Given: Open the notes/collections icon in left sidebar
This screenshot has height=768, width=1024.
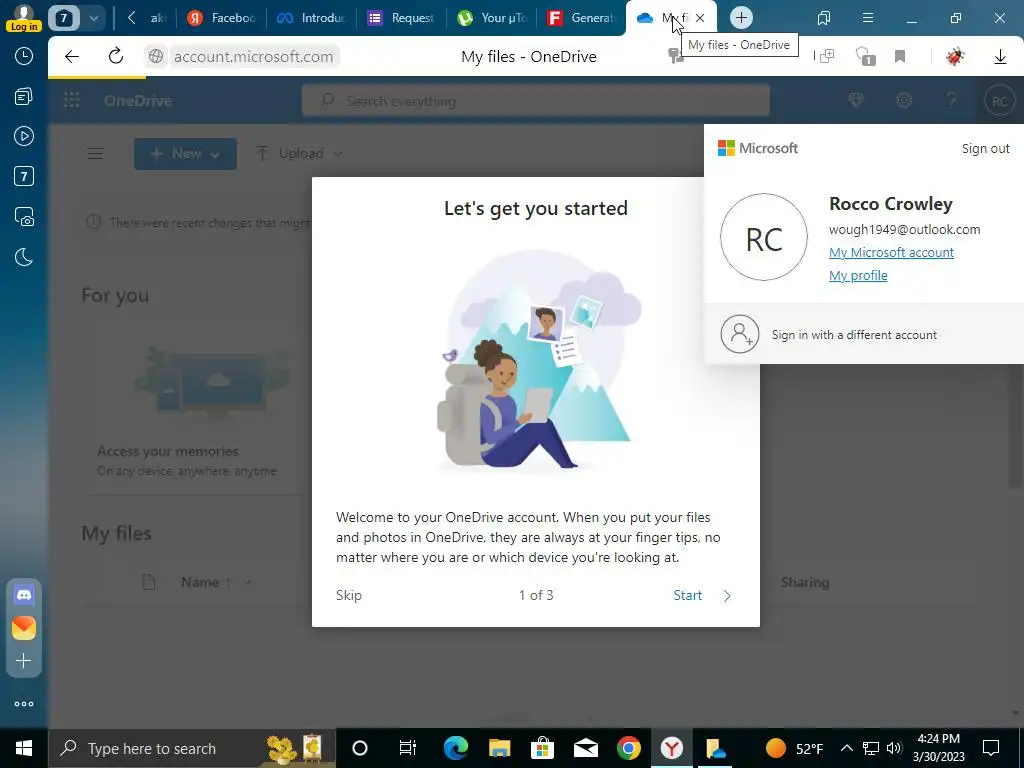Looking at the screenshot, I should pos(24,97).
